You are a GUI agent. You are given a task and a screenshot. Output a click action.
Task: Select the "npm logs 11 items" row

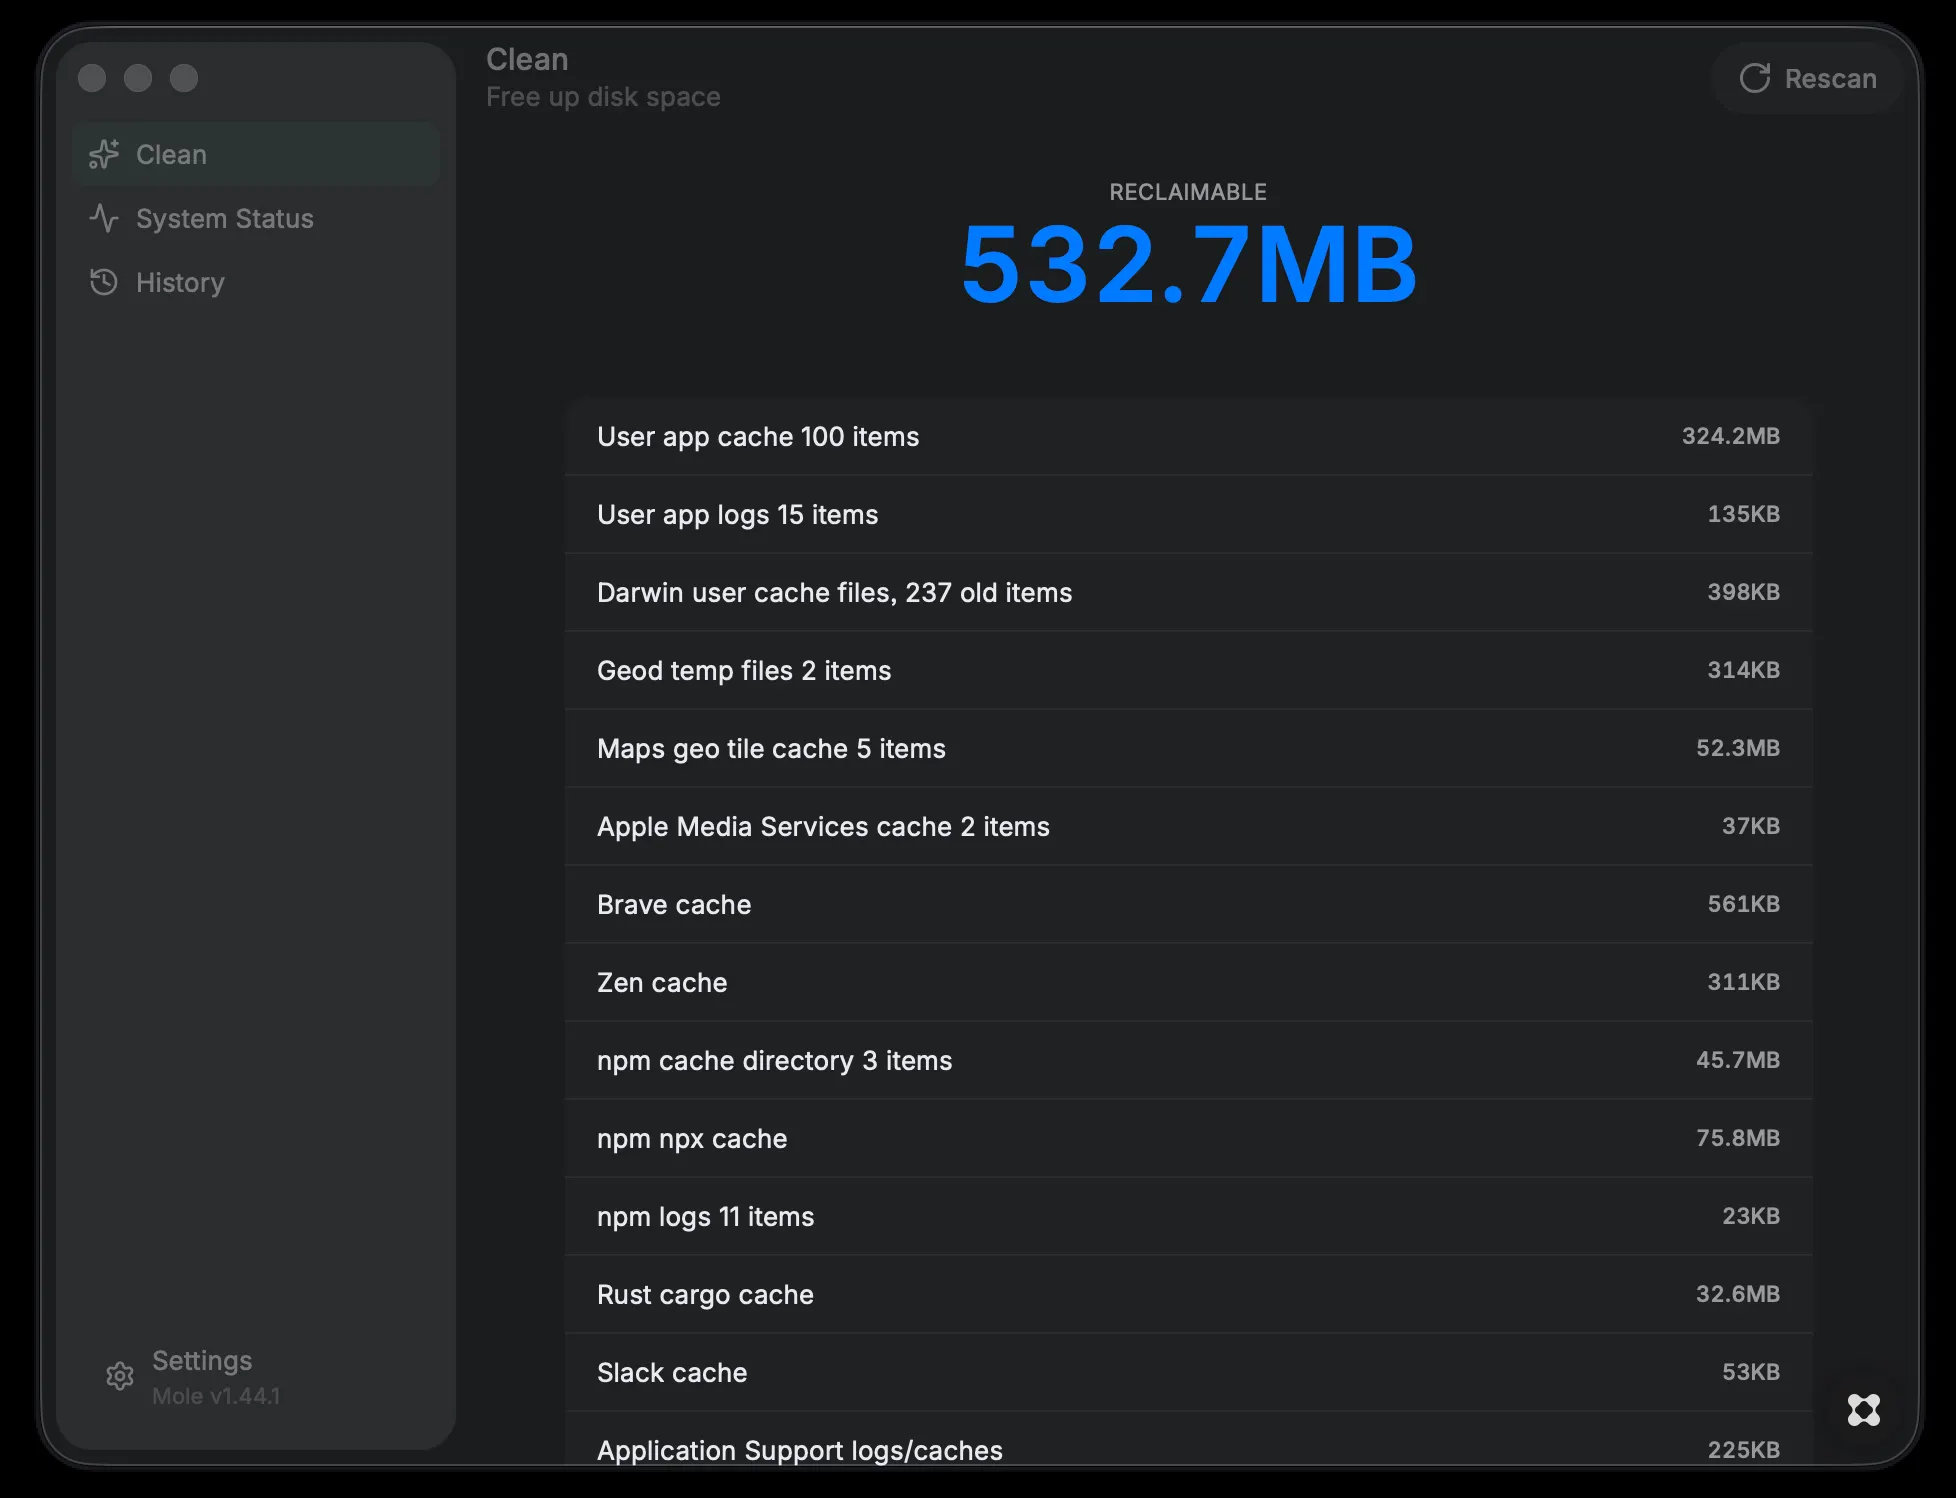1188,1216
